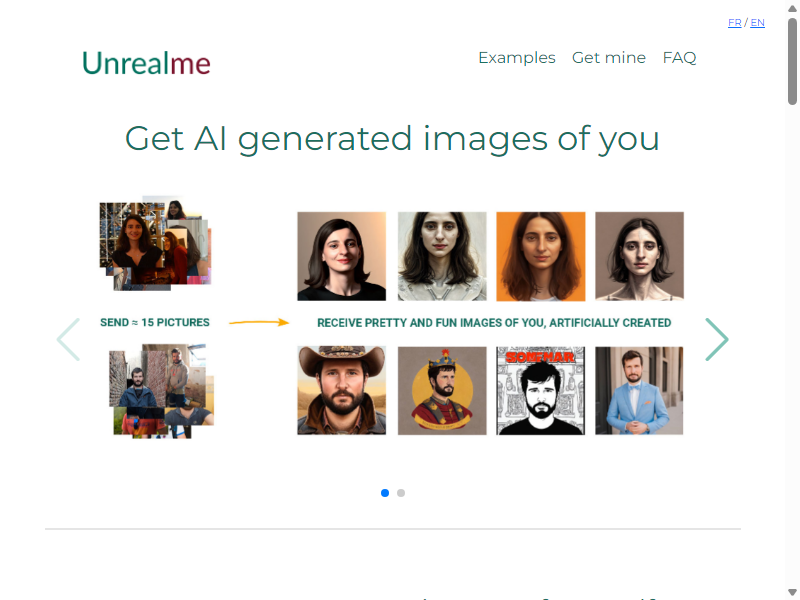Go to previous slide with left chevron
The height and width of the screenshot is (600, 800).
(x=68, y=339)
